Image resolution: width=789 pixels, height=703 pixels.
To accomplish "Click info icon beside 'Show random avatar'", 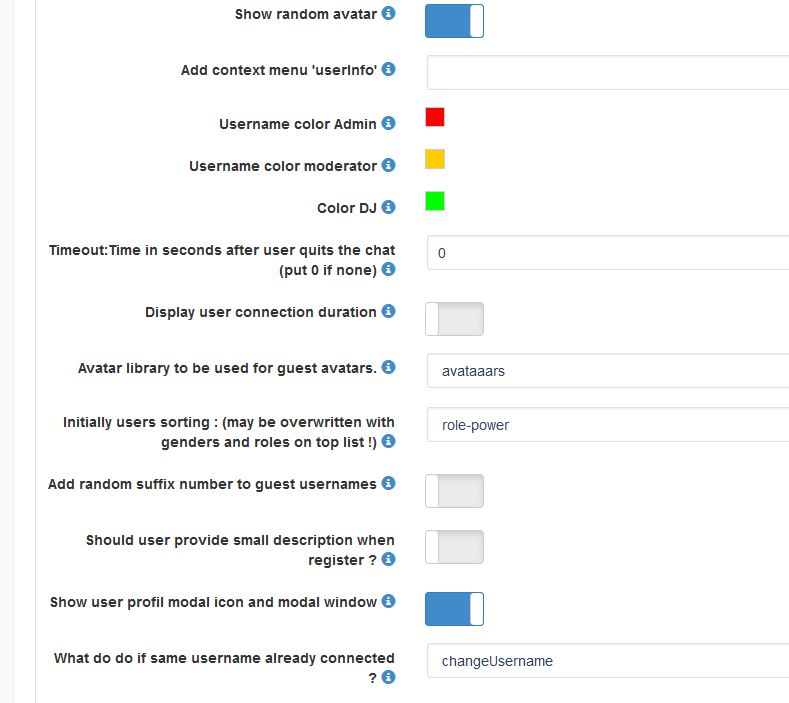I will pos(389,14).
